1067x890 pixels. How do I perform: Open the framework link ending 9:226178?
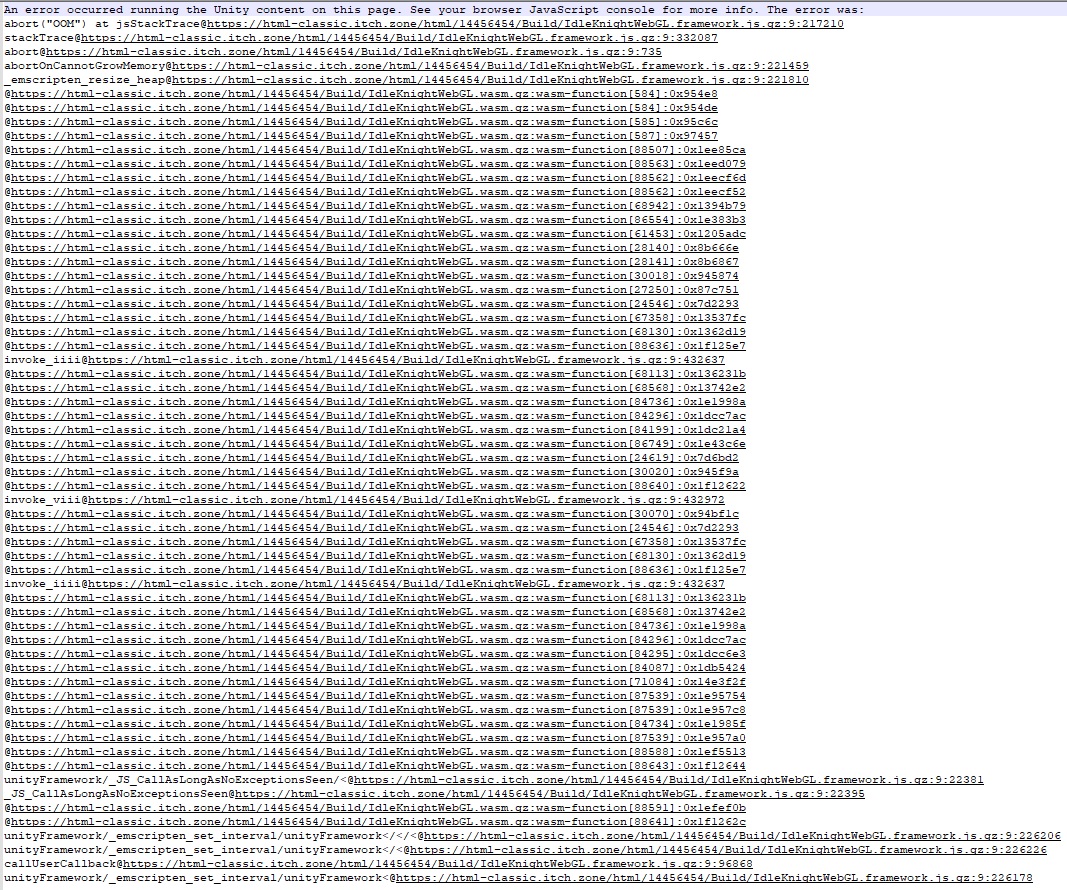tap(714, 878)
